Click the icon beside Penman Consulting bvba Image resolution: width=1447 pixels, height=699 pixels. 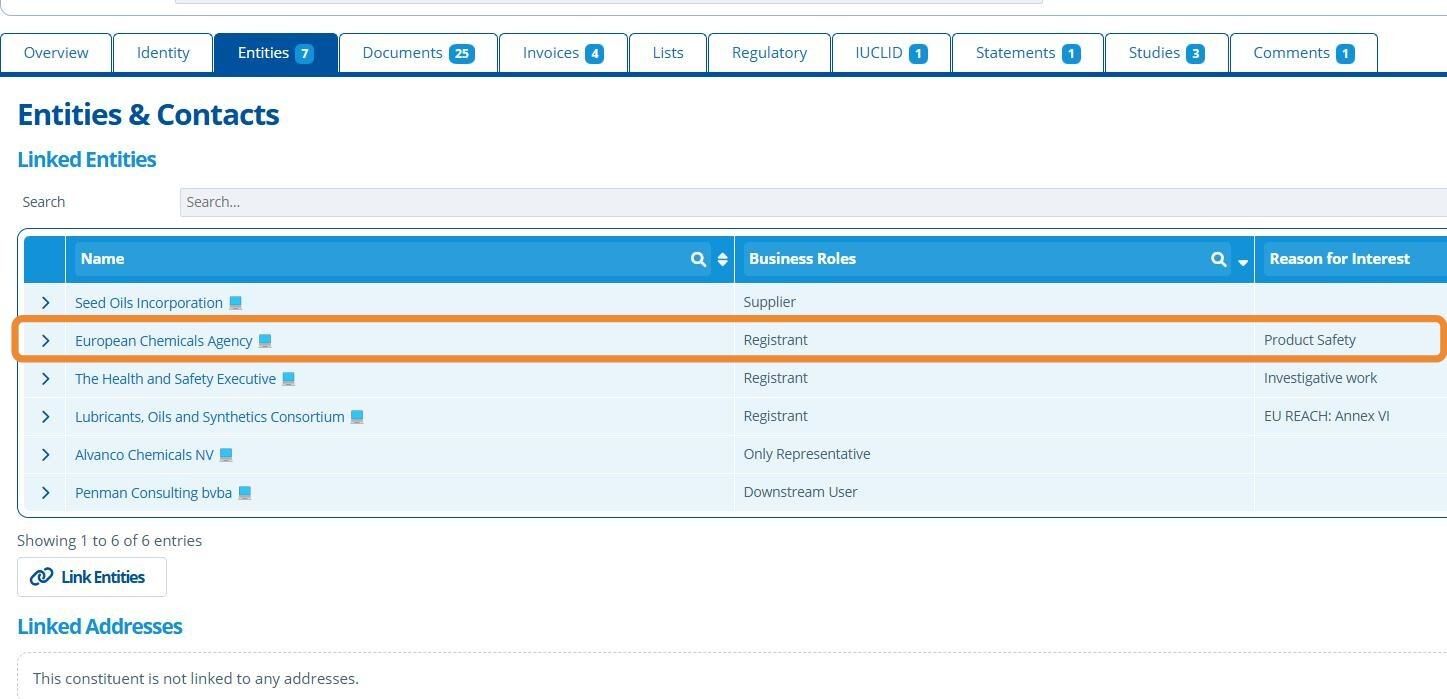click(245, 493)
